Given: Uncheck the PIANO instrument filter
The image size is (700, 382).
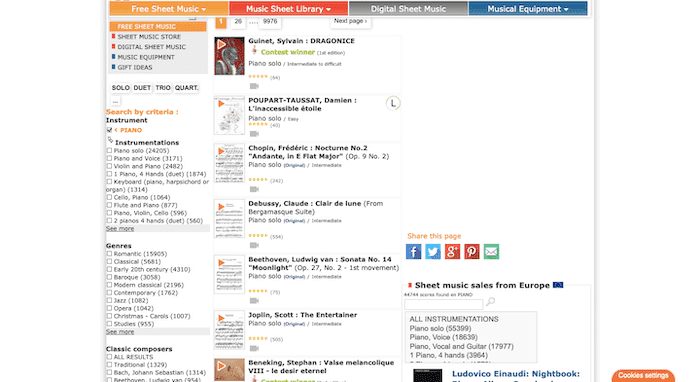Looking at the screenshot, I should coord(109,130).
